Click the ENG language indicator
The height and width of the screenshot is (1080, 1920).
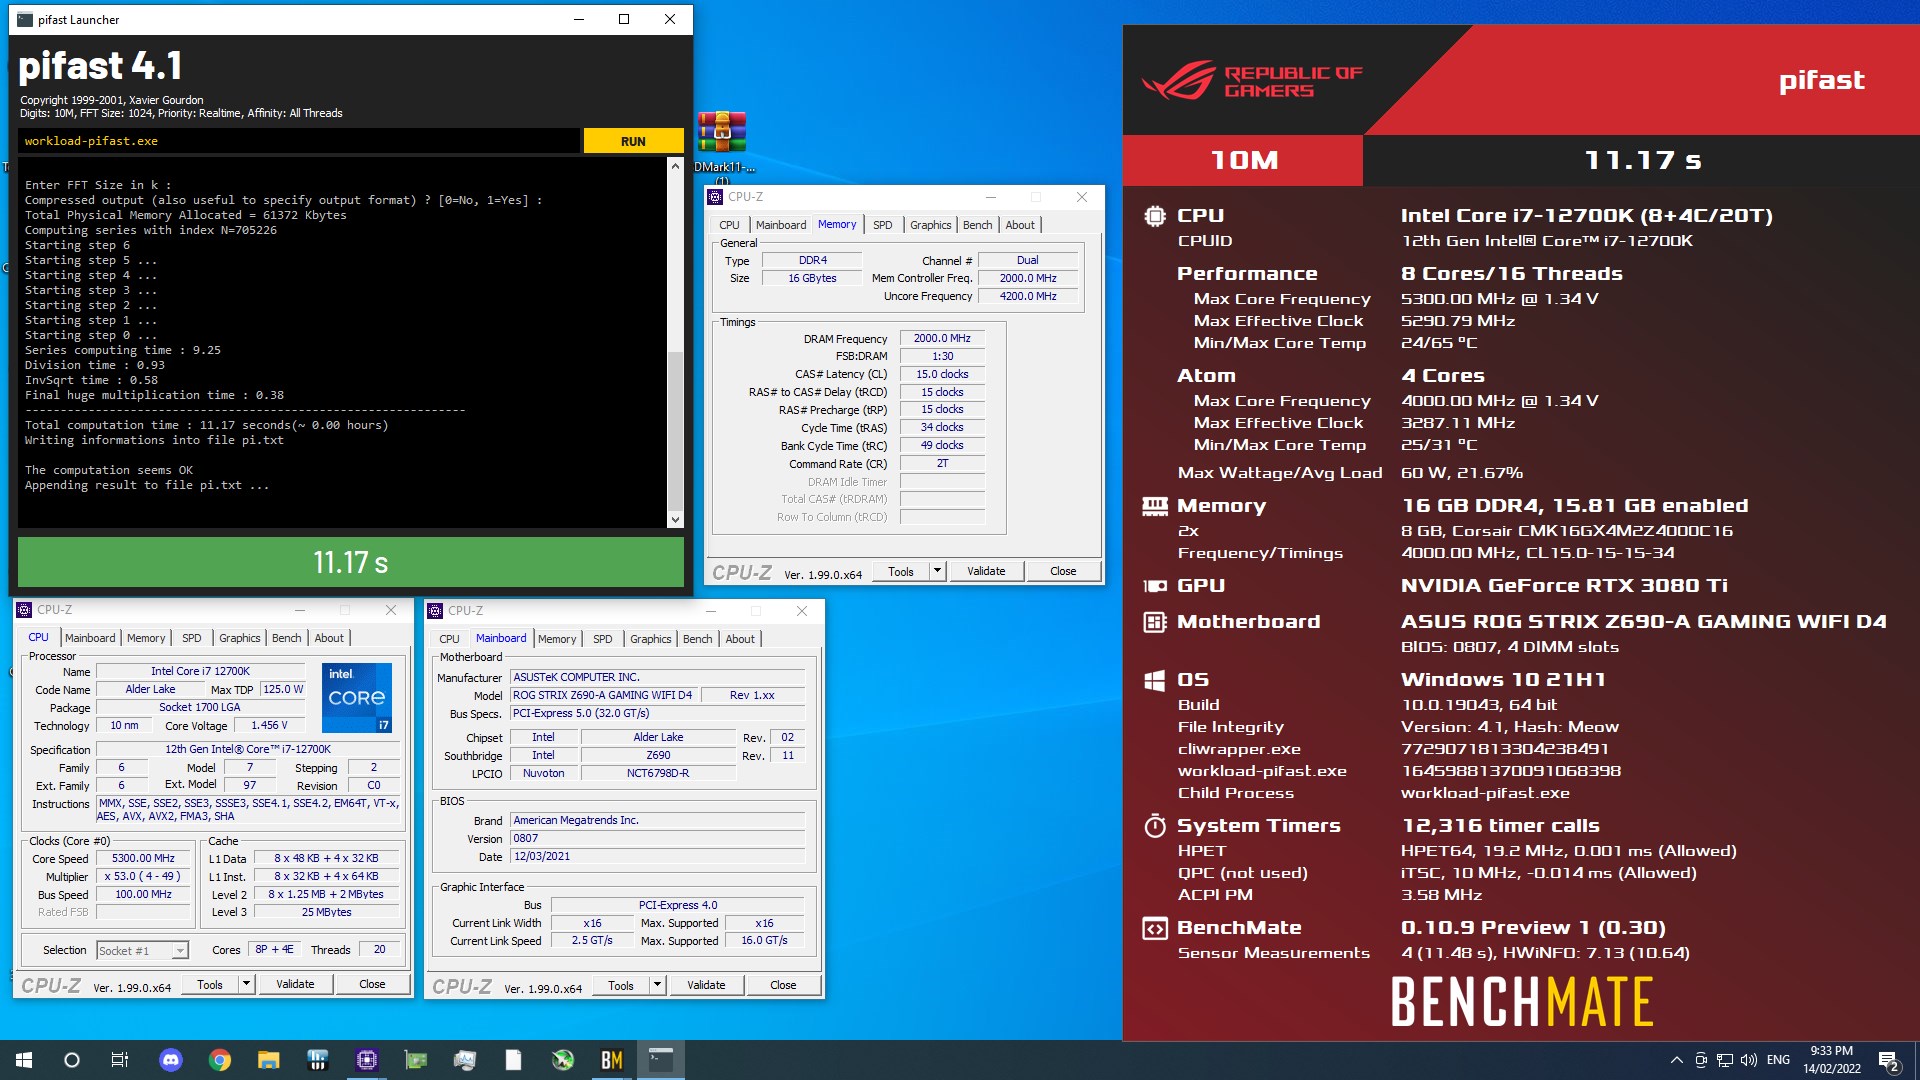1778,1060
